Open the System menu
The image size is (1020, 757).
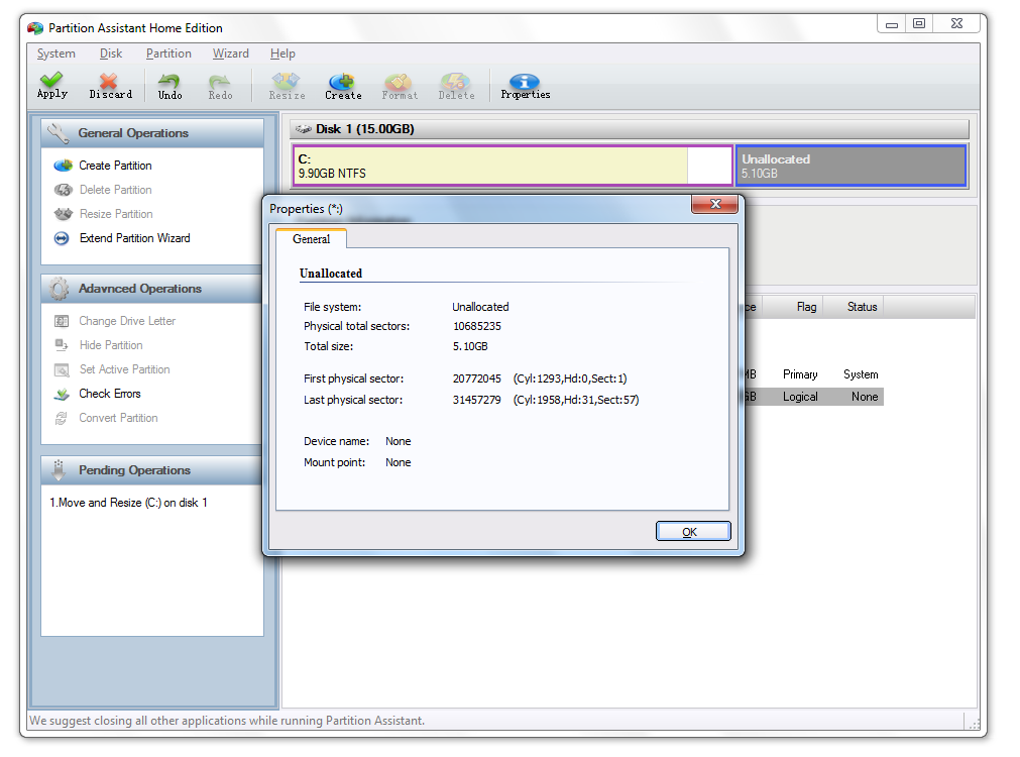click(x=56, y=53)
